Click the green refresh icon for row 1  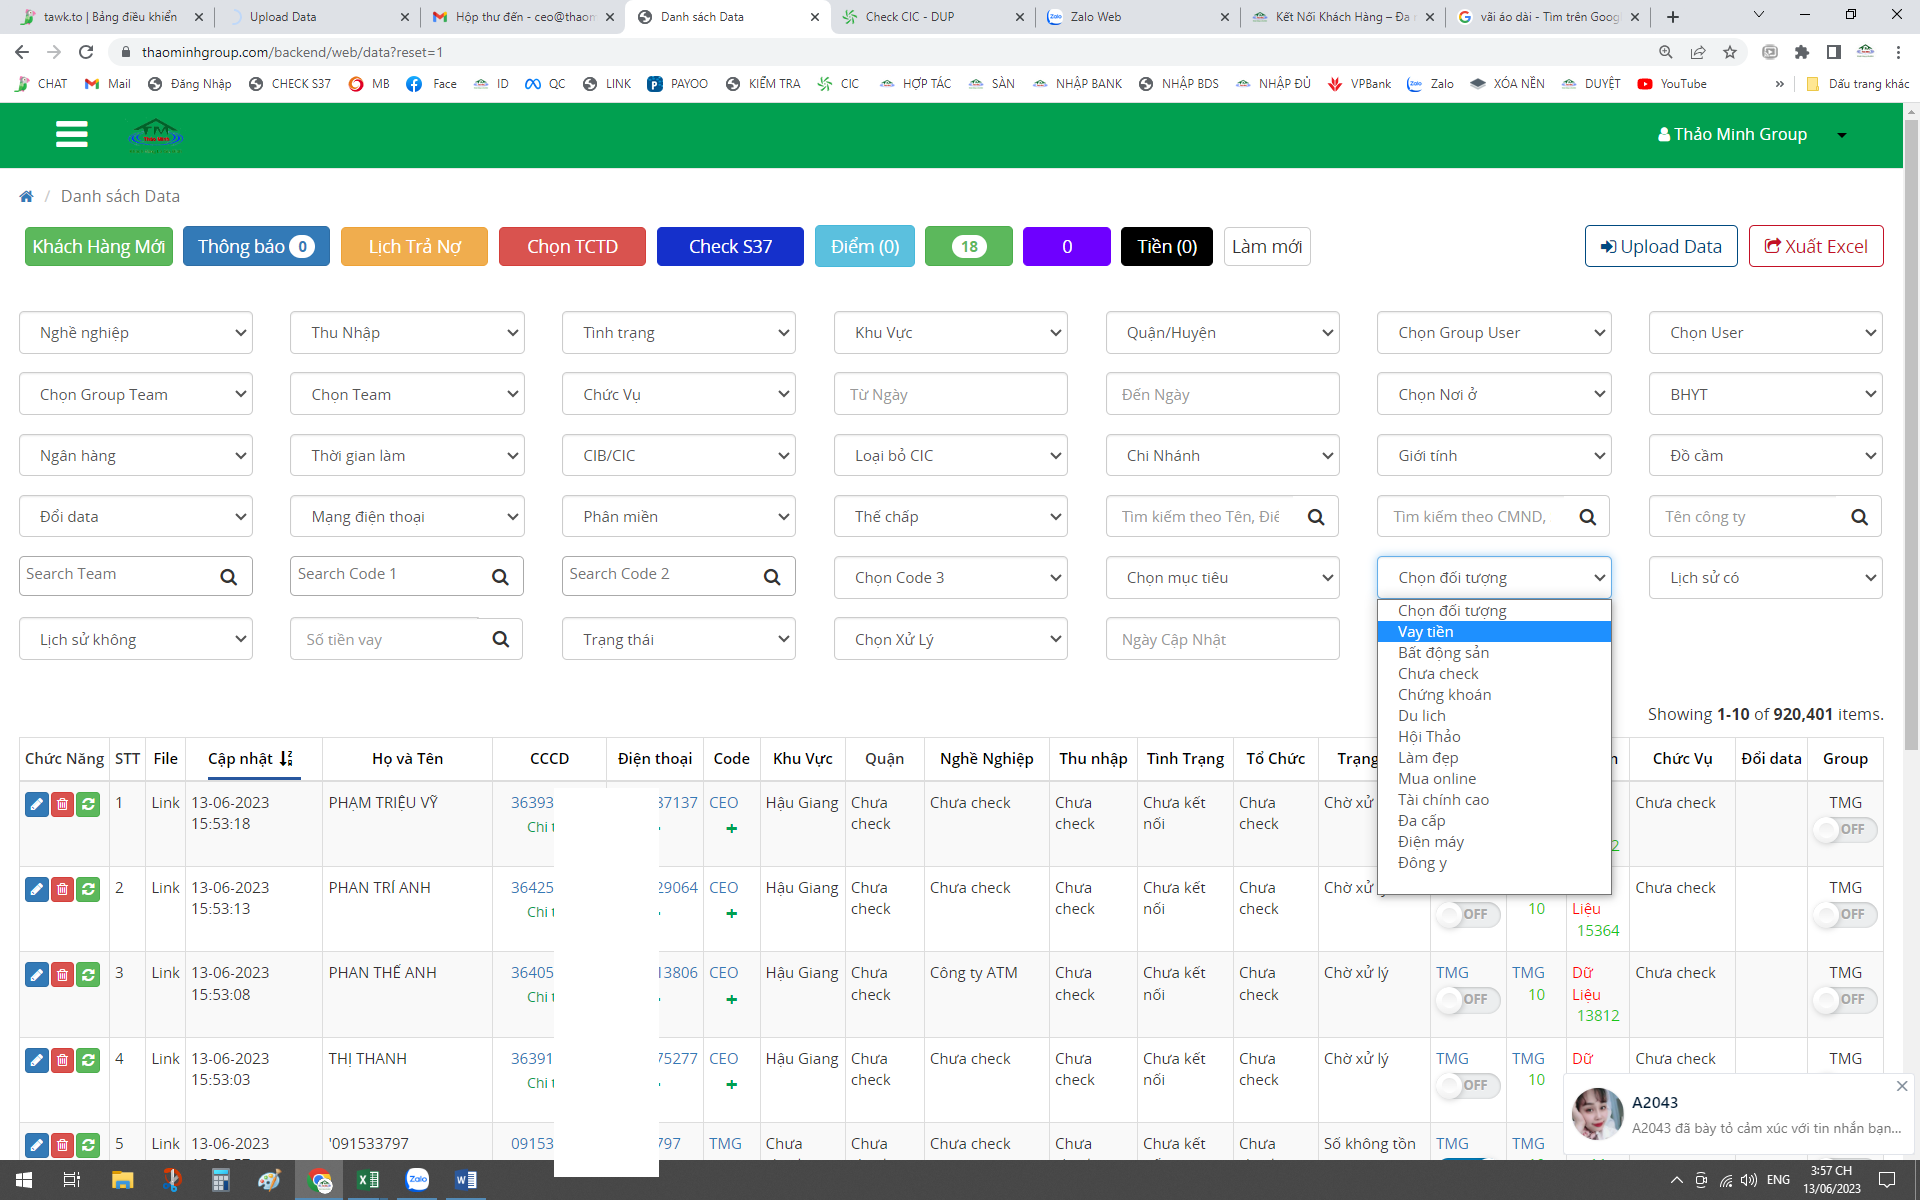pos(88,804)
